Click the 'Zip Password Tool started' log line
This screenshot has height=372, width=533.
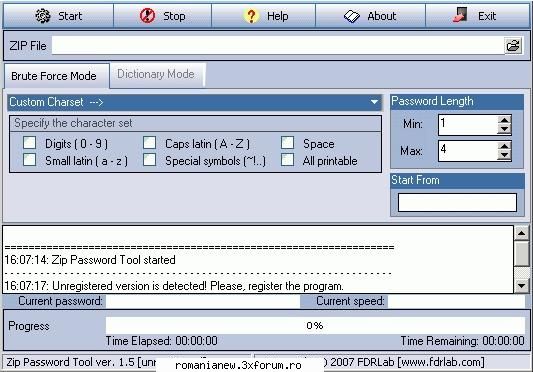(x=90, y=260)
